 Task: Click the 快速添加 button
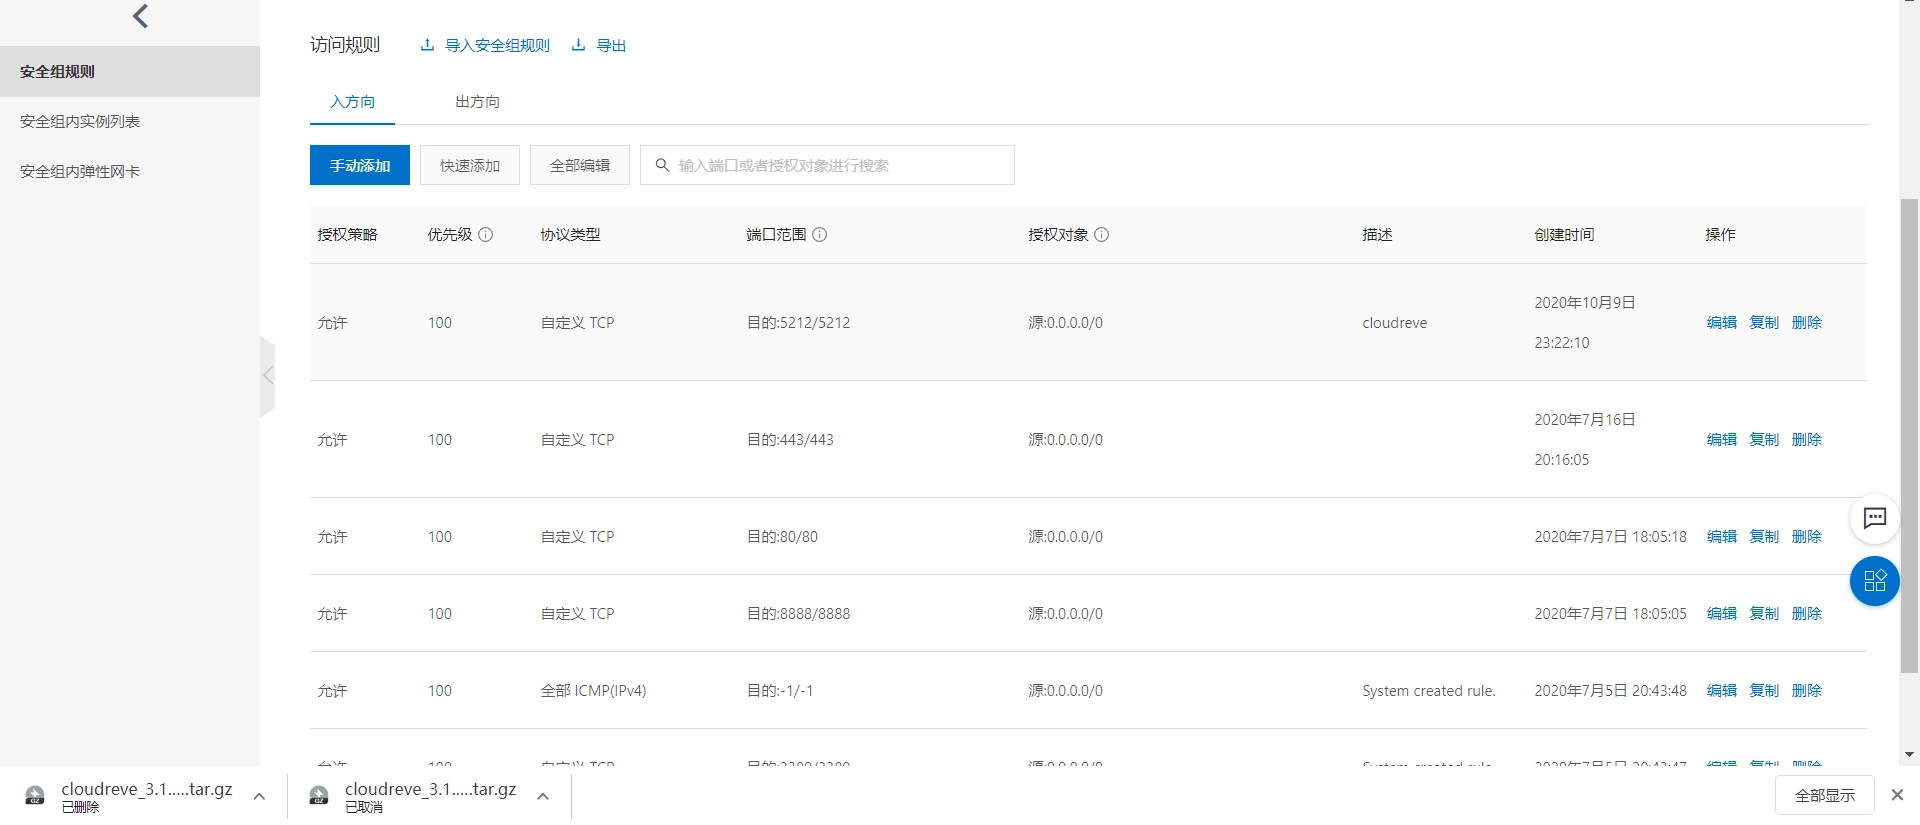470,166
